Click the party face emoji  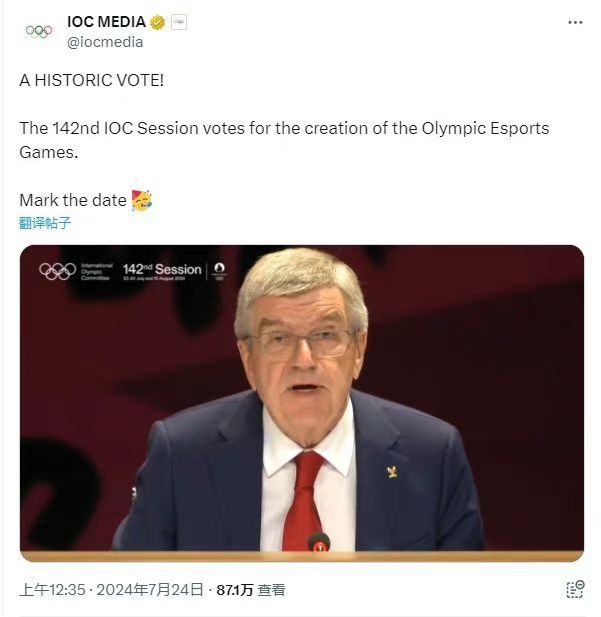[142, 200]
